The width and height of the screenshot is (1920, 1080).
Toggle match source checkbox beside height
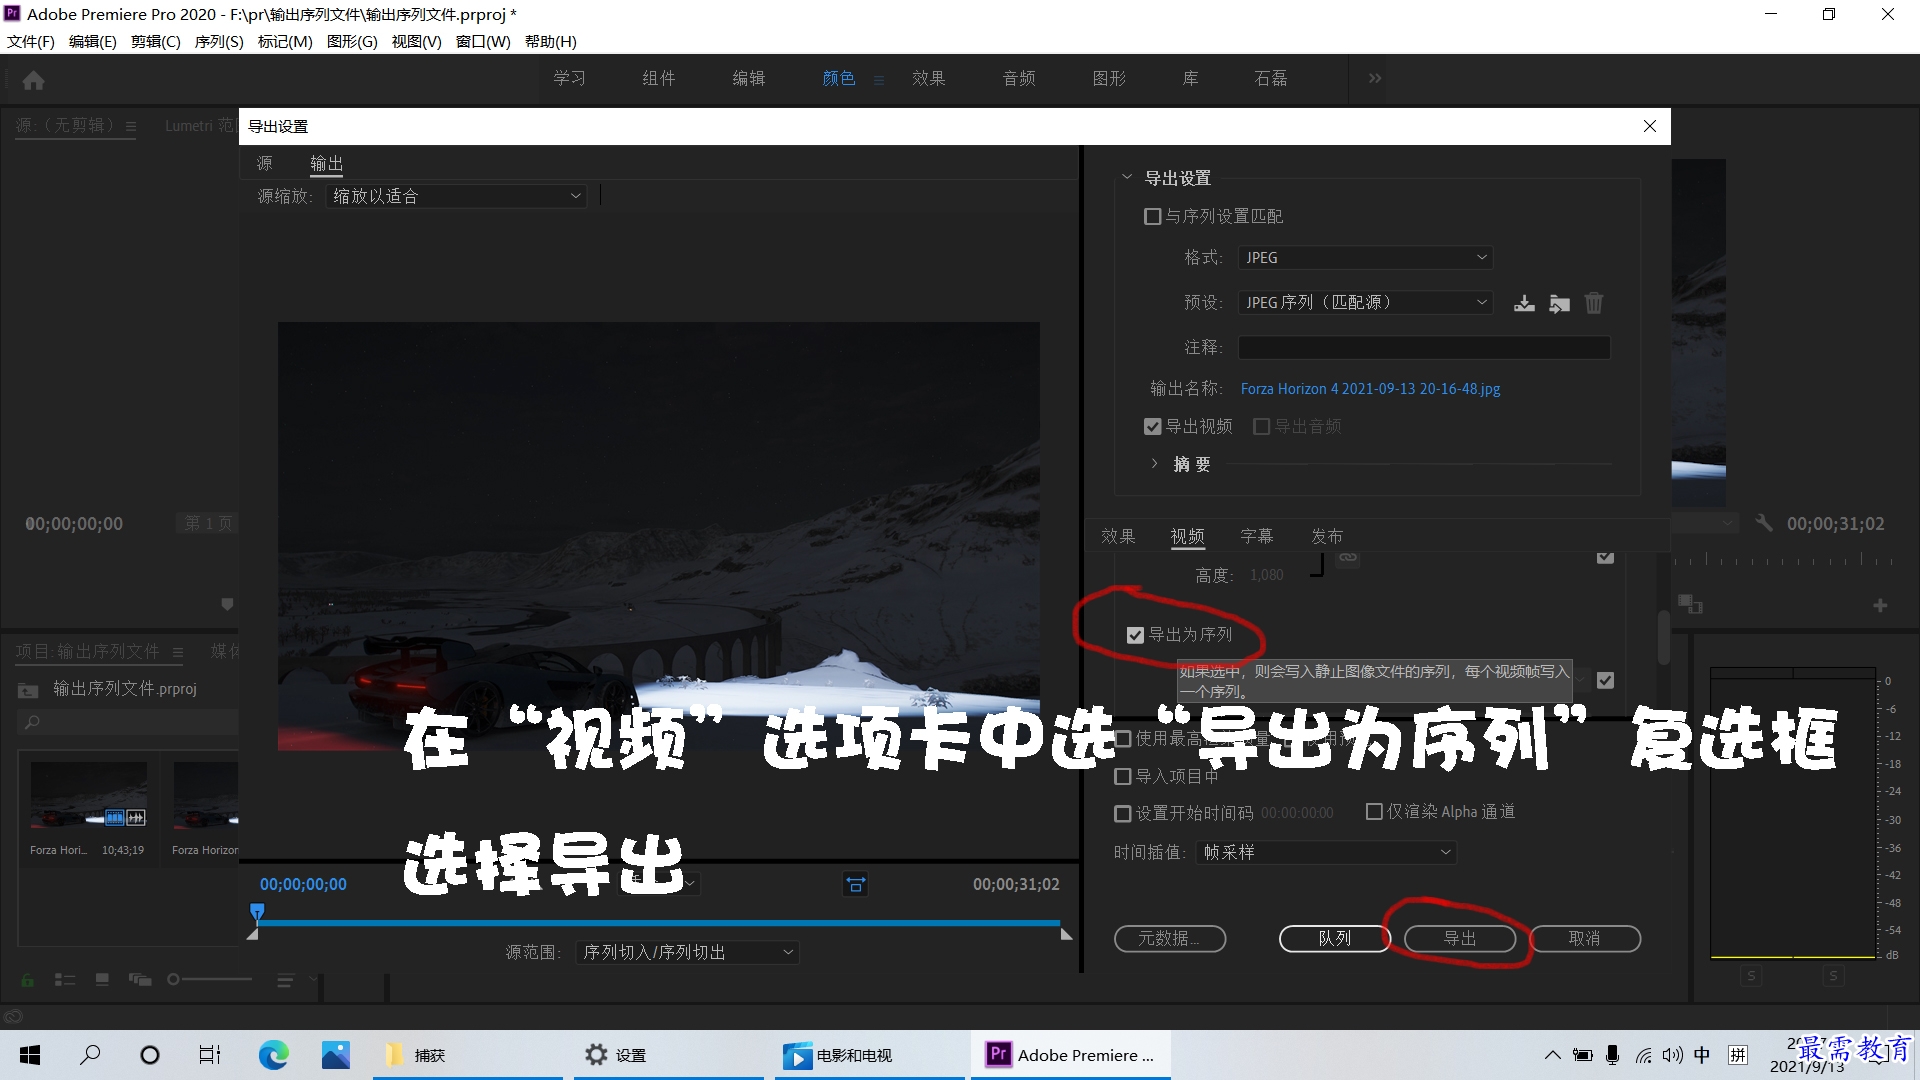[1605, 557]
